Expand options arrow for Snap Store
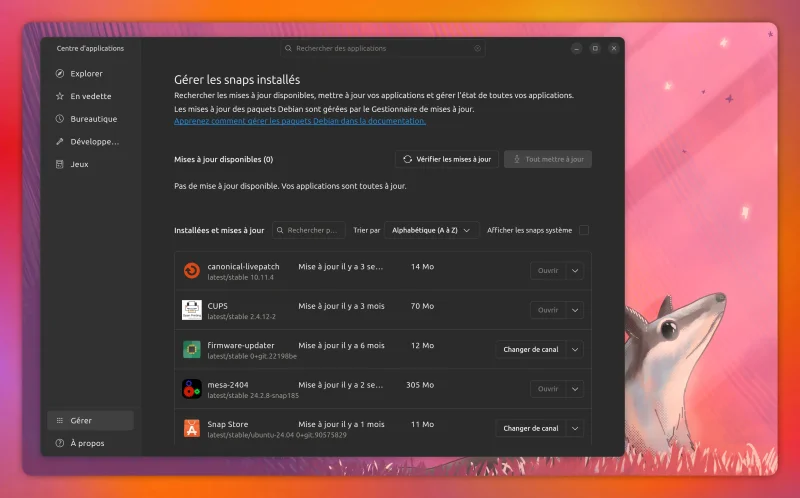The width and height of the screenshot is (800, 498). tap(575, 428)
